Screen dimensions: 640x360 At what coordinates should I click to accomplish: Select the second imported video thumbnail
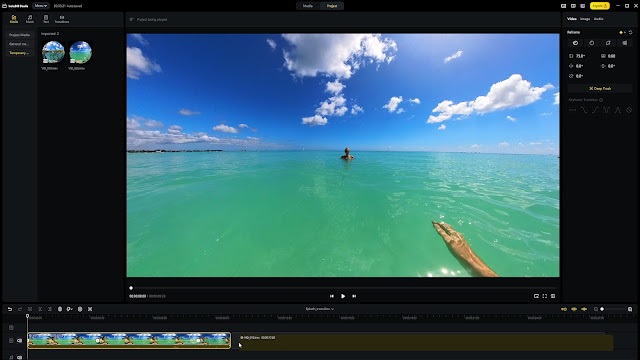click(80, 52)
